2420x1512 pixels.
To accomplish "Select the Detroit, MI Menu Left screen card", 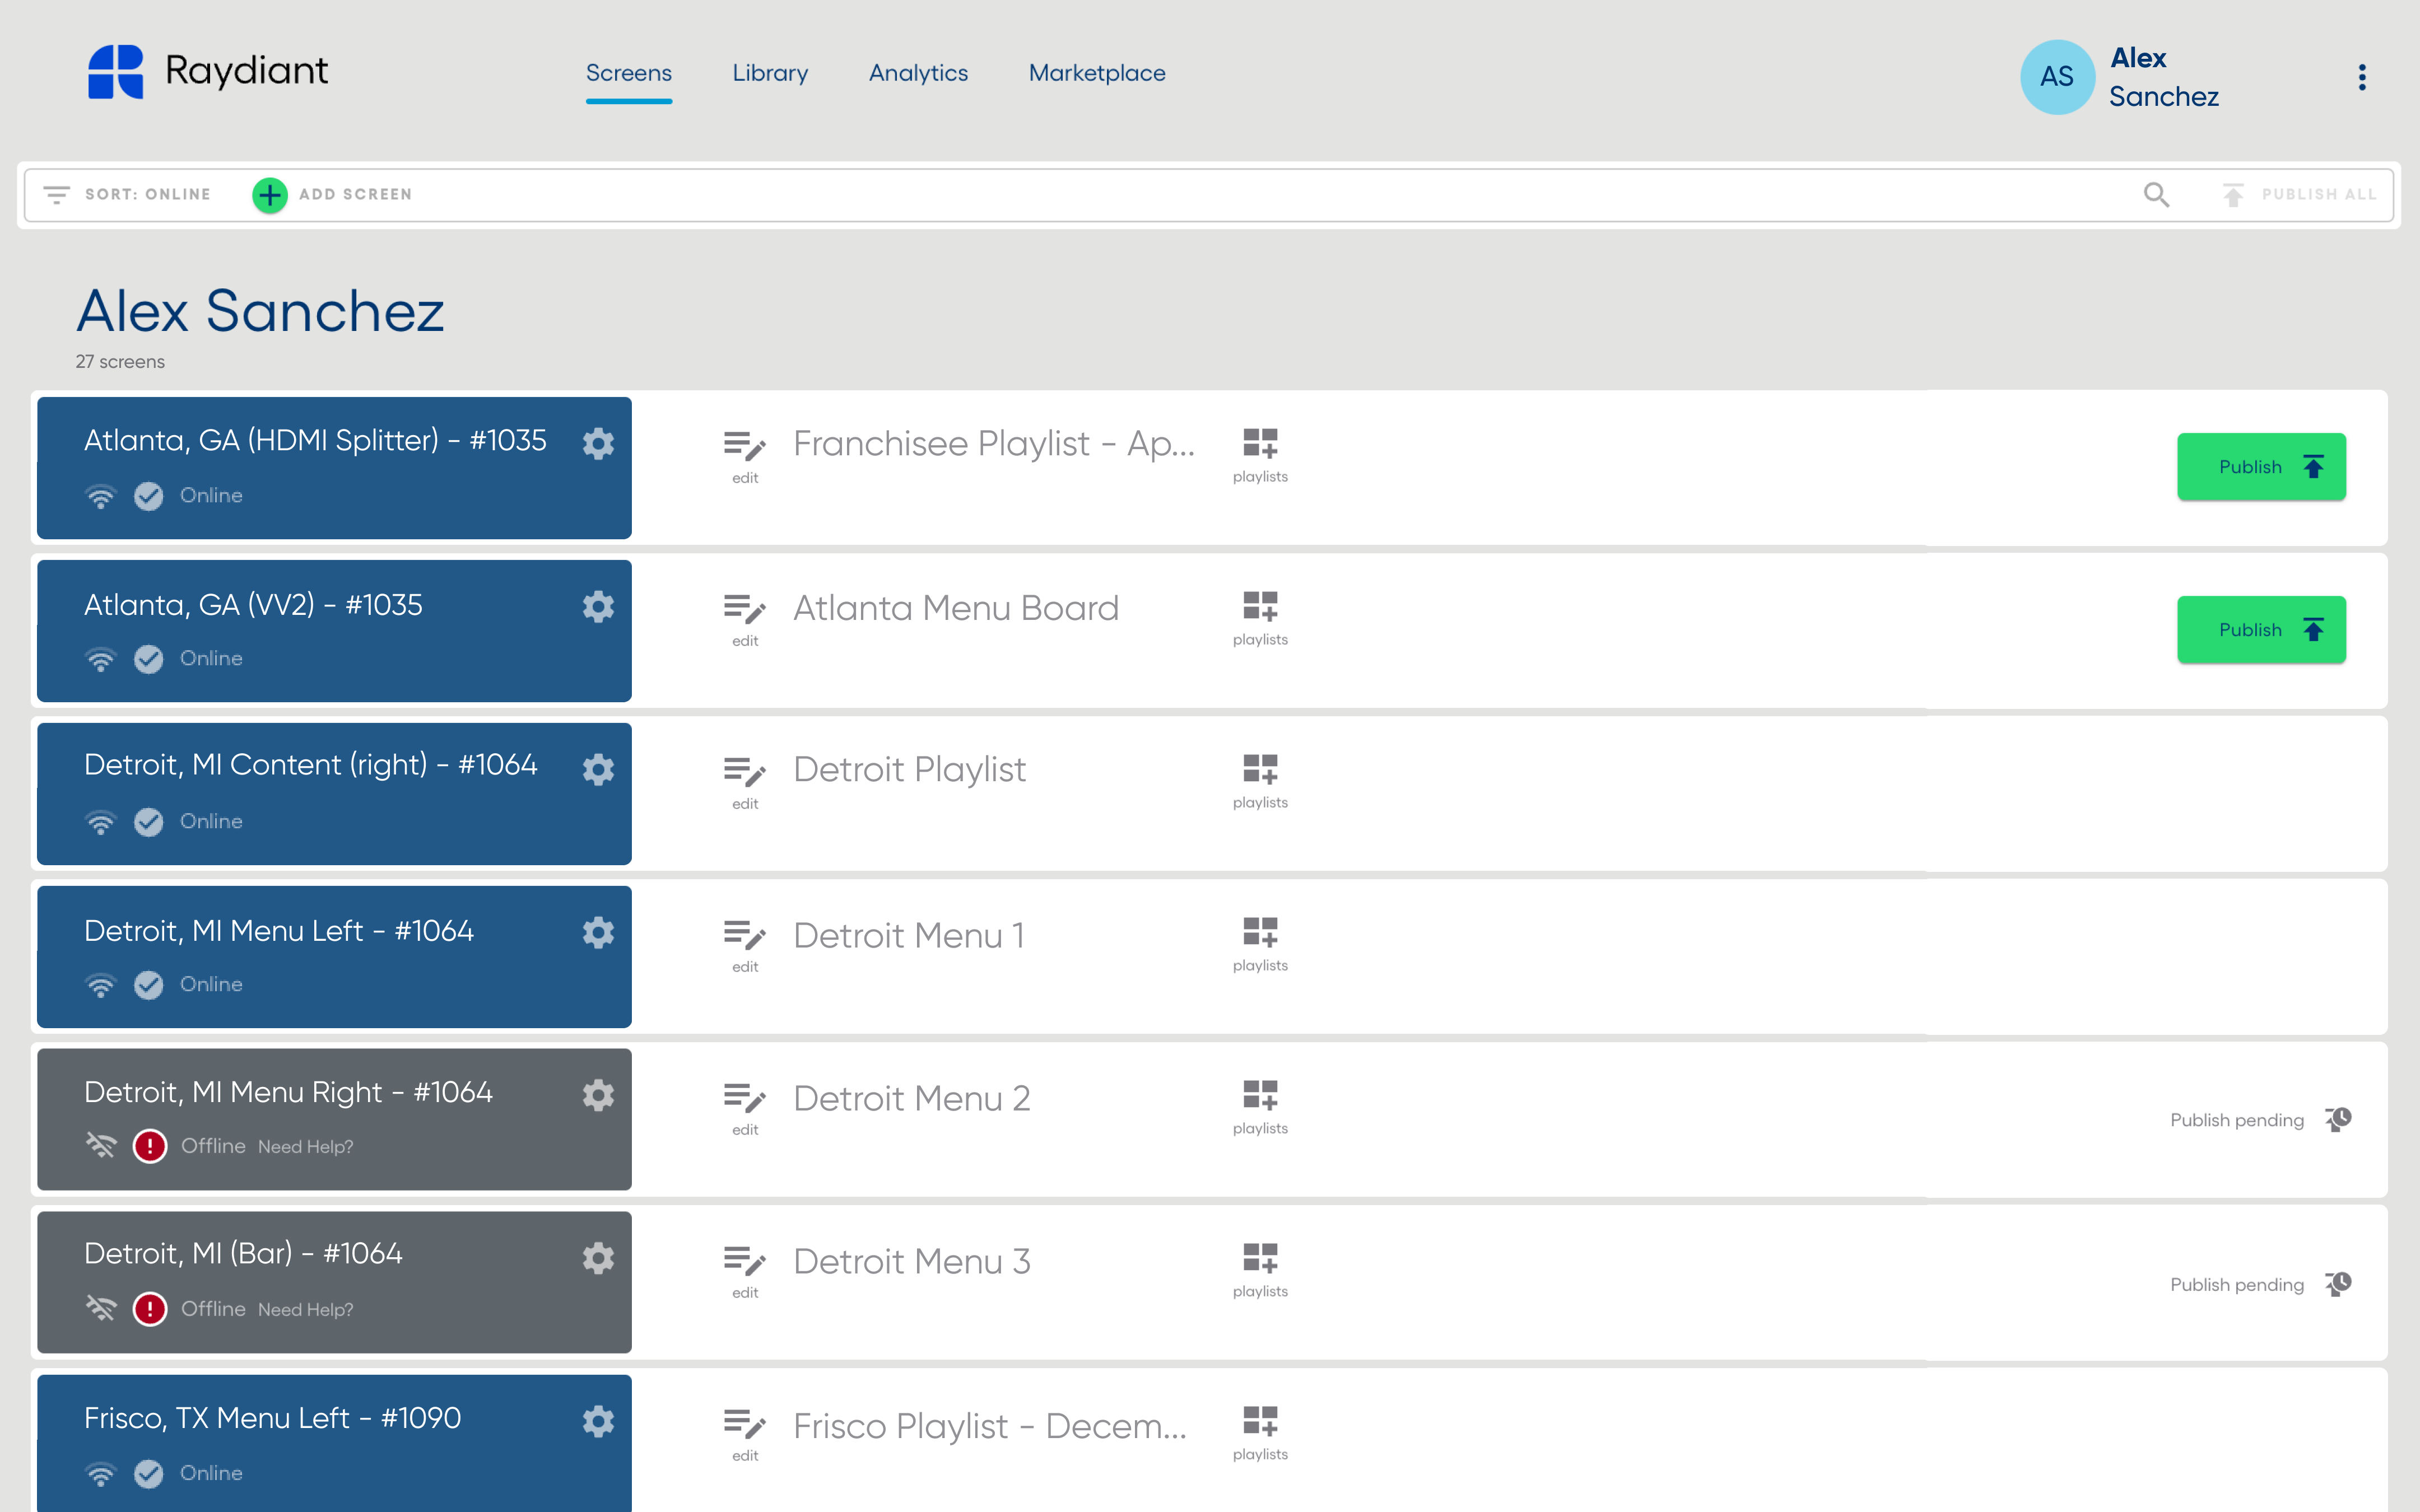I will (x=300, y=955).
